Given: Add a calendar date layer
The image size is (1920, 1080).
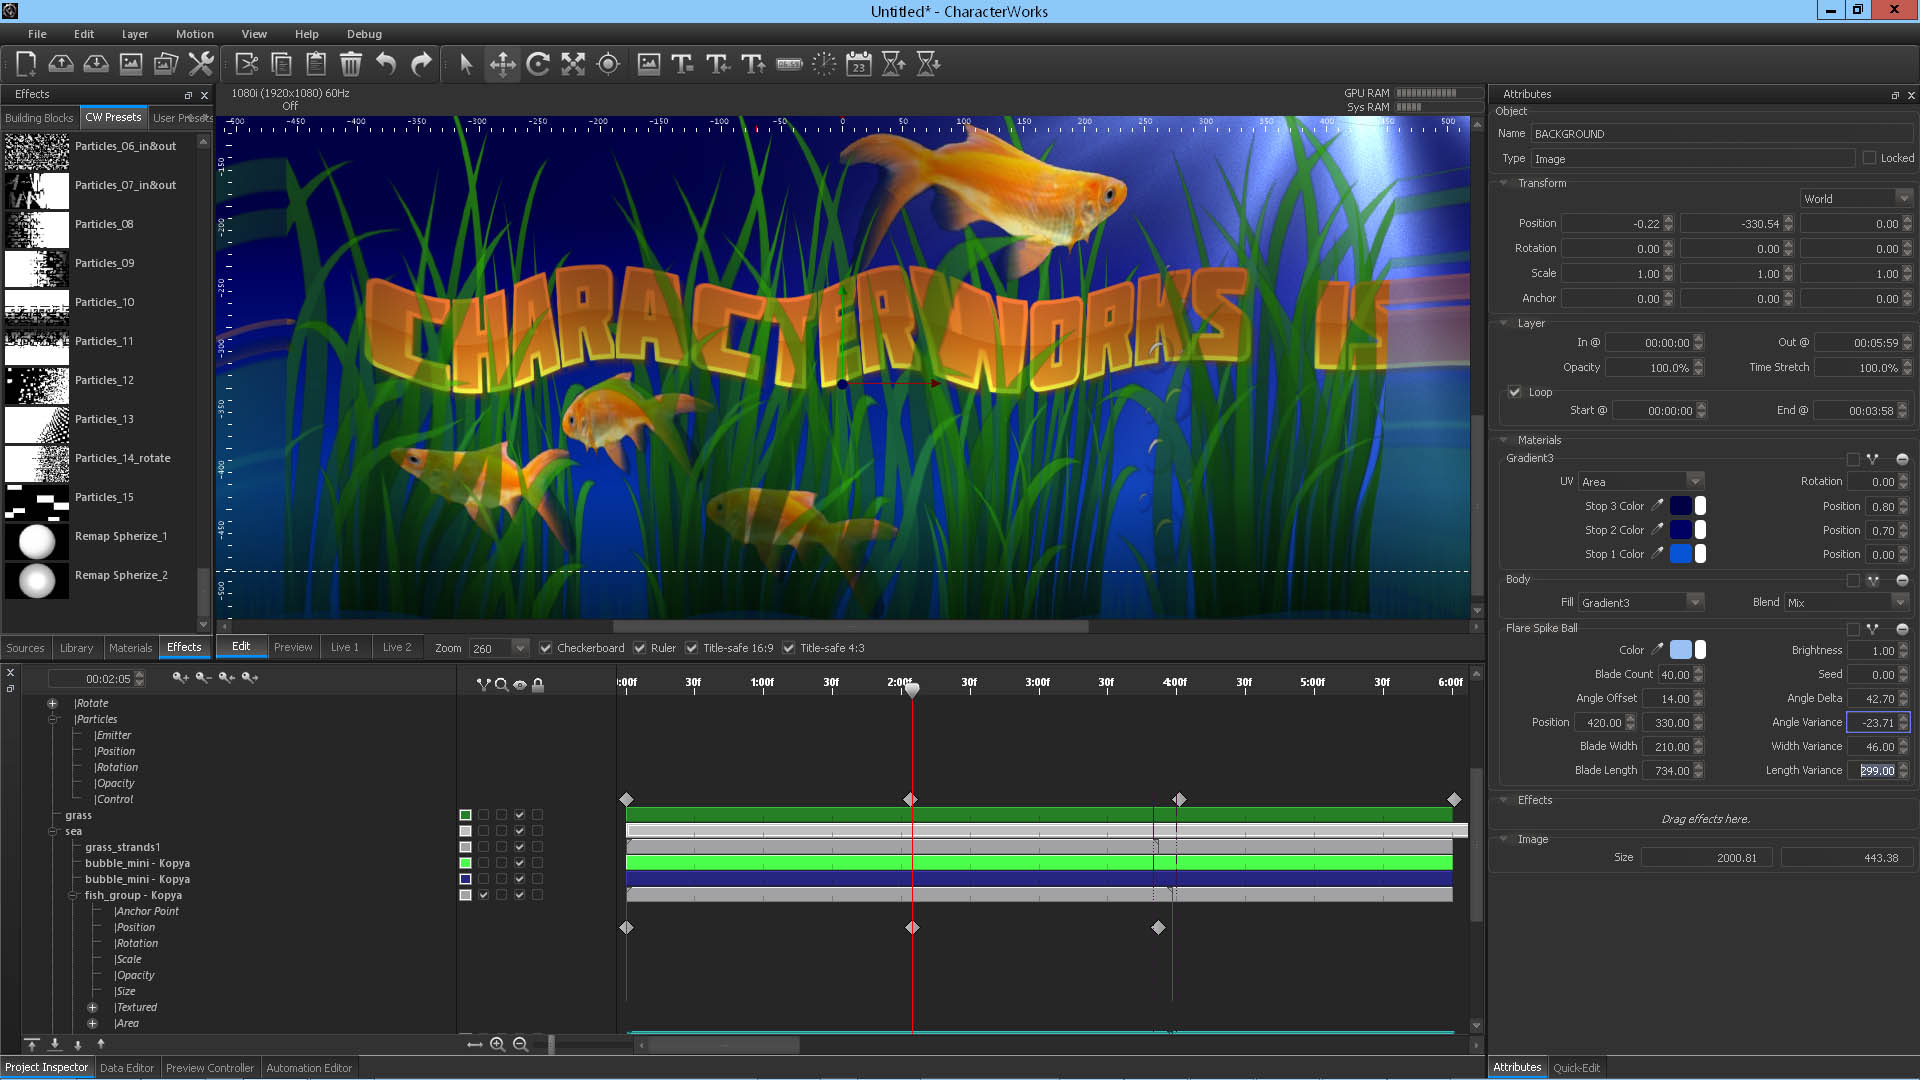Looking at the screenshot, I should pyautogui.click(x=858, y=64).
